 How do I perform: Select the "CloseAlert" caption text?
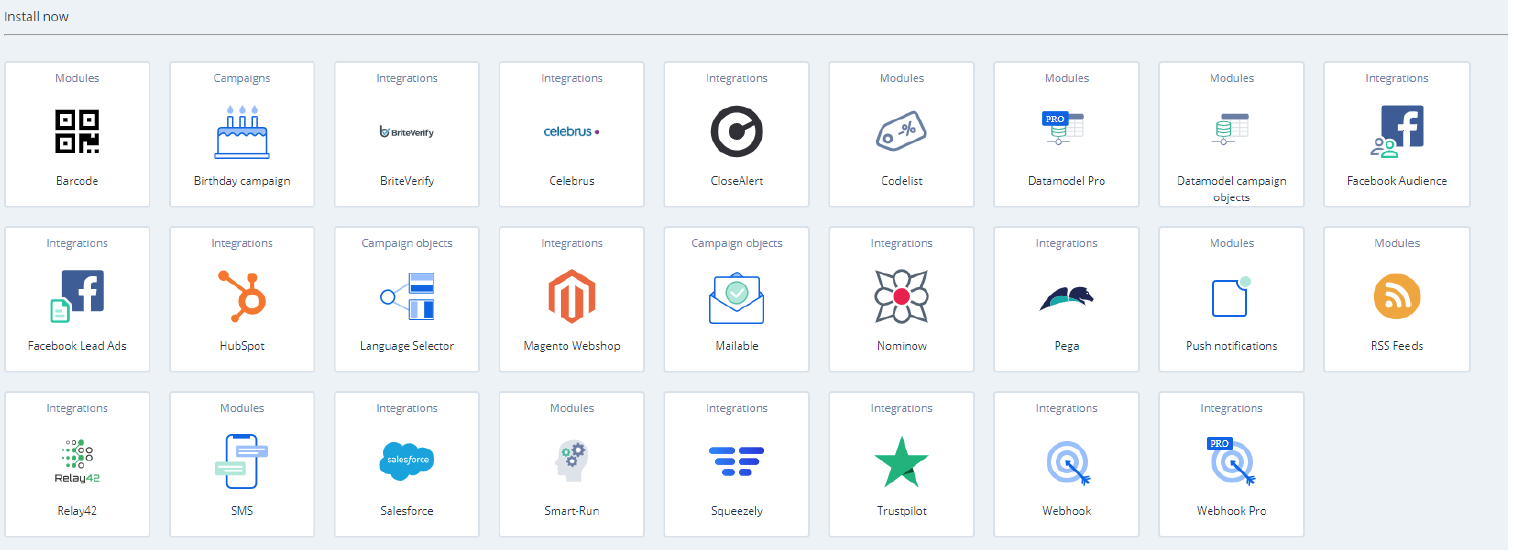(x=737, y=181)
